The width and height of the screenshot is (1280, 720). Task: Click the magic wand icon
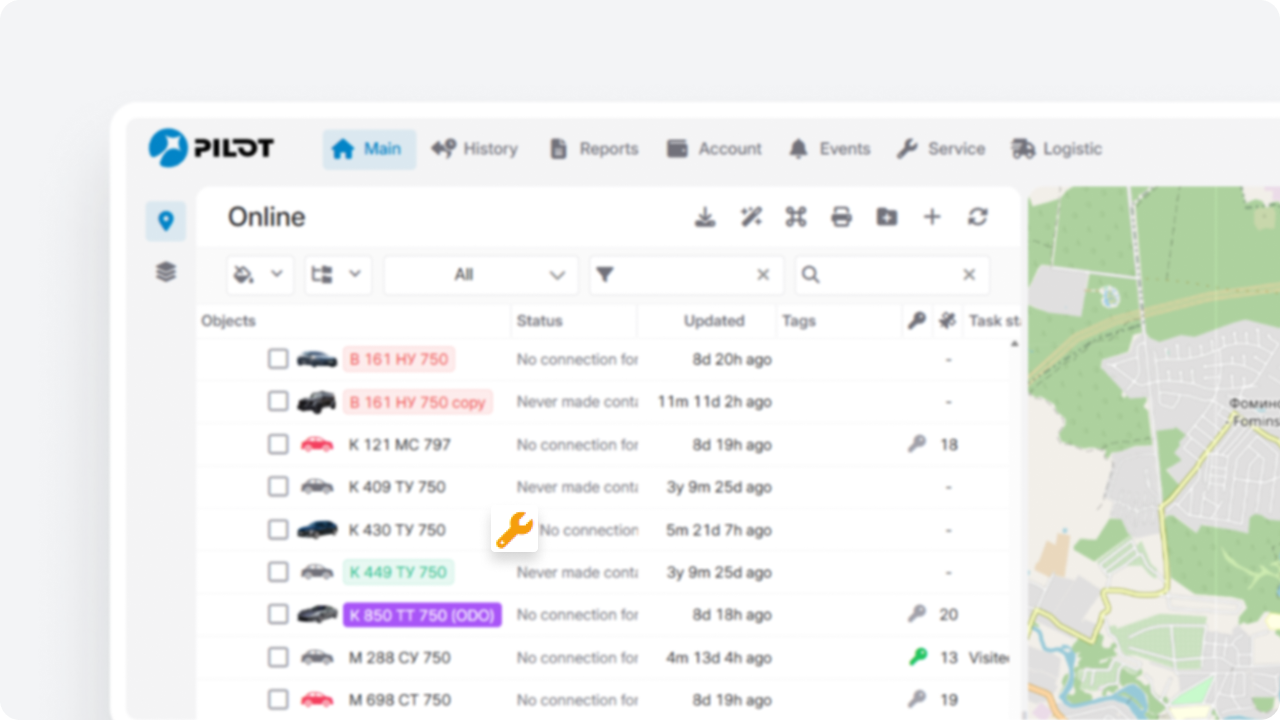[751, 217]
